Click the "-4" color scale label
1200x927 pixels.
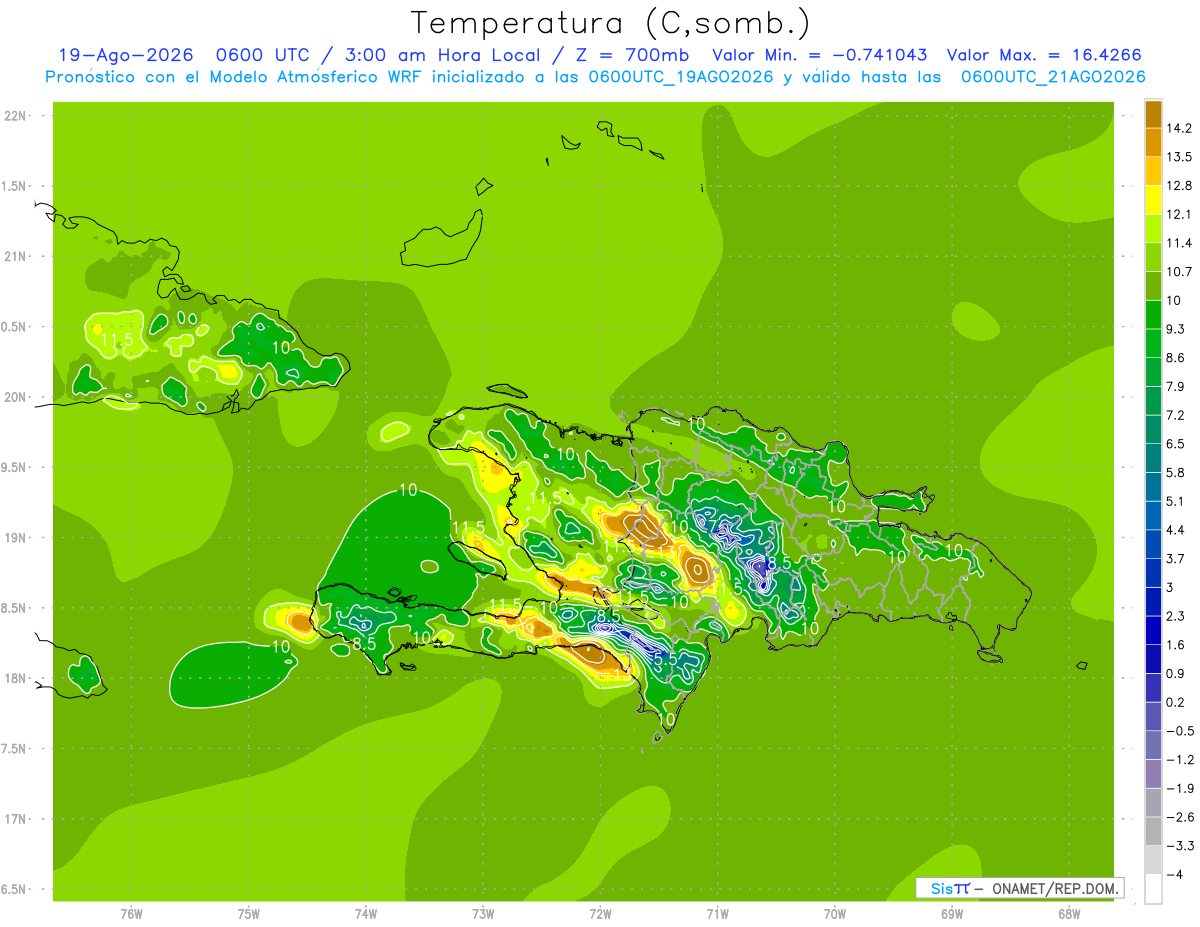tap(1173, 875)
